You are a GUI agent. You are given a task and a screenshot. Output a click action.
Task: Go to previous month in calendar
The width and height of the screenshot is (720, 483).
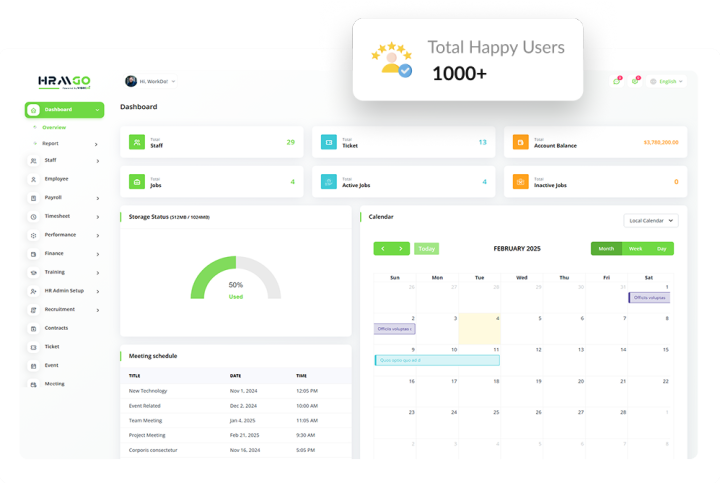click(x=382, y=249)
